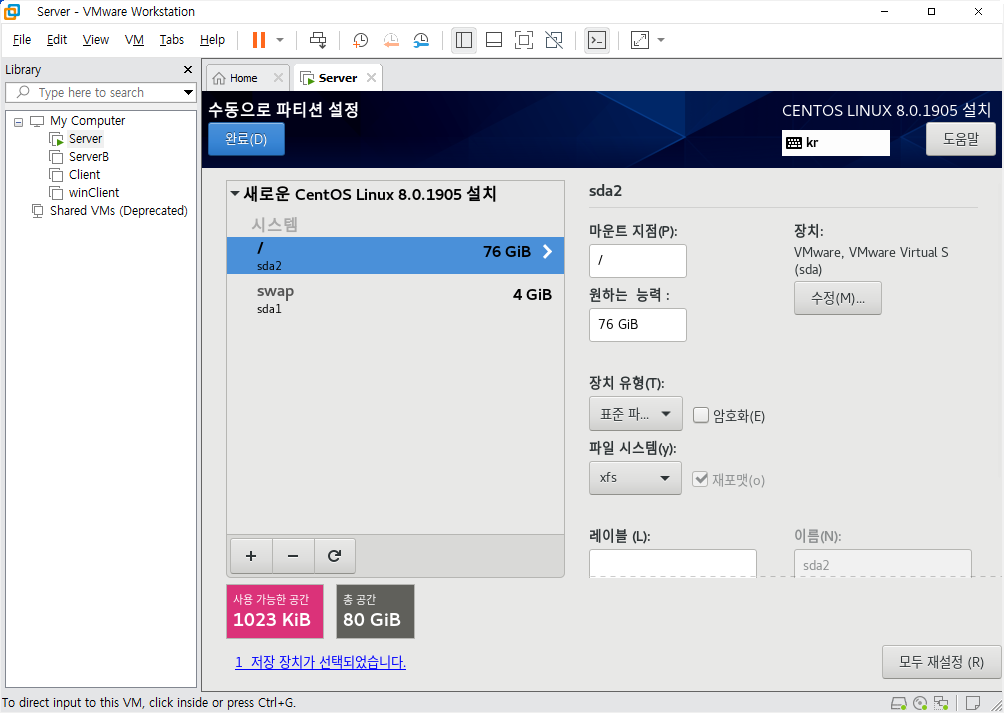Open the stretch display options arrow
This screenshot has height=713, width=1004.
661,40
